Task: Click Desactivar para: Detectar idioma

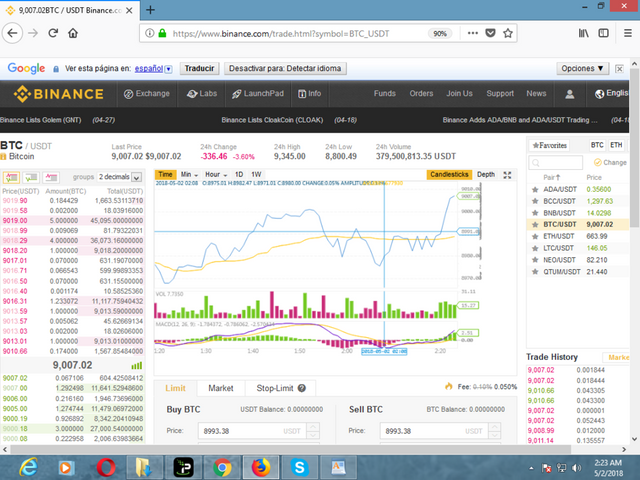Action: coord(285,69)
